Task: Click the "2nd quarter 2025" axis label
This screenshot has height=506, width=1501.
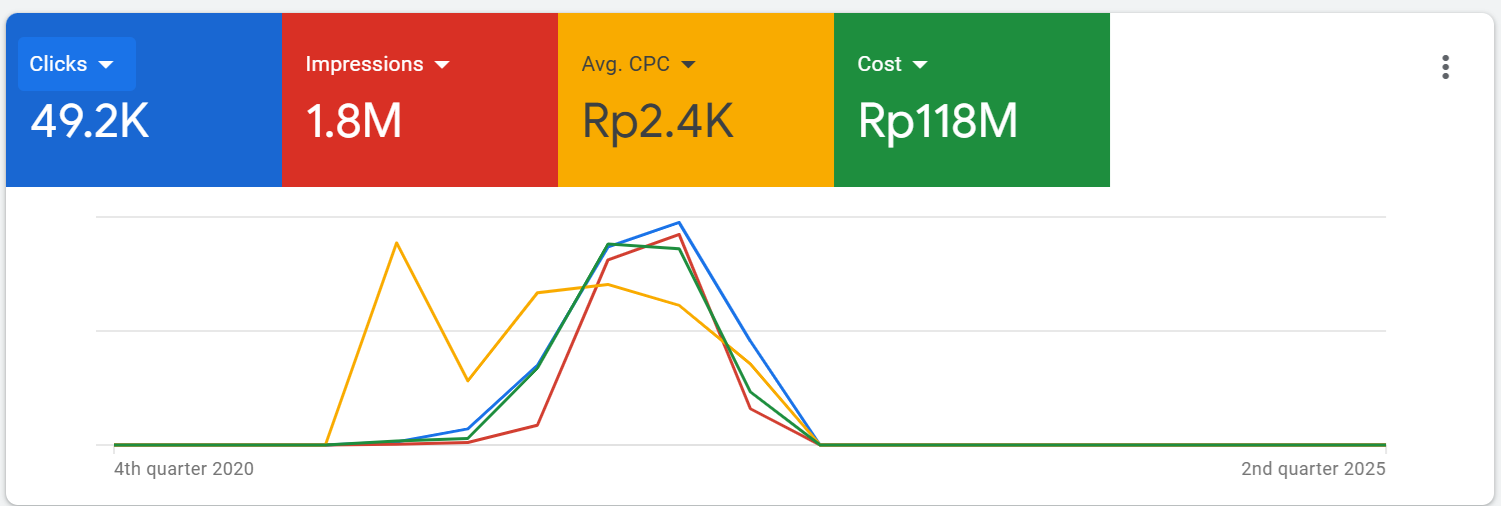Action: point(1313,469)
